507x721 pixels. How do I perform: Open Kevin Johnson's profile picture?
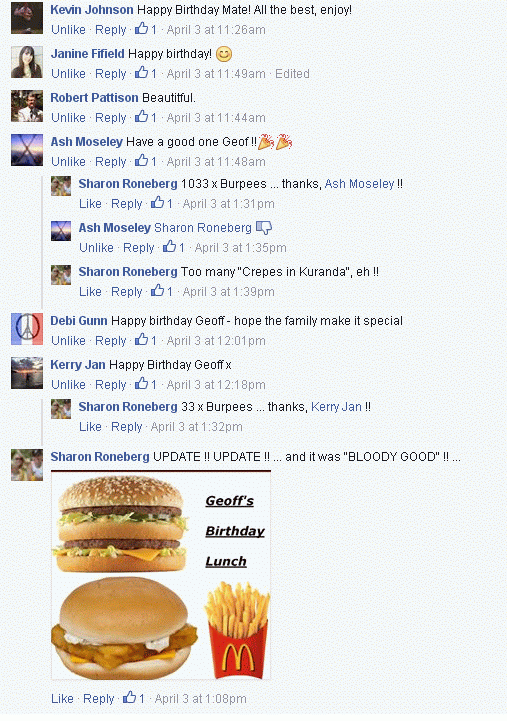[27, 18]
